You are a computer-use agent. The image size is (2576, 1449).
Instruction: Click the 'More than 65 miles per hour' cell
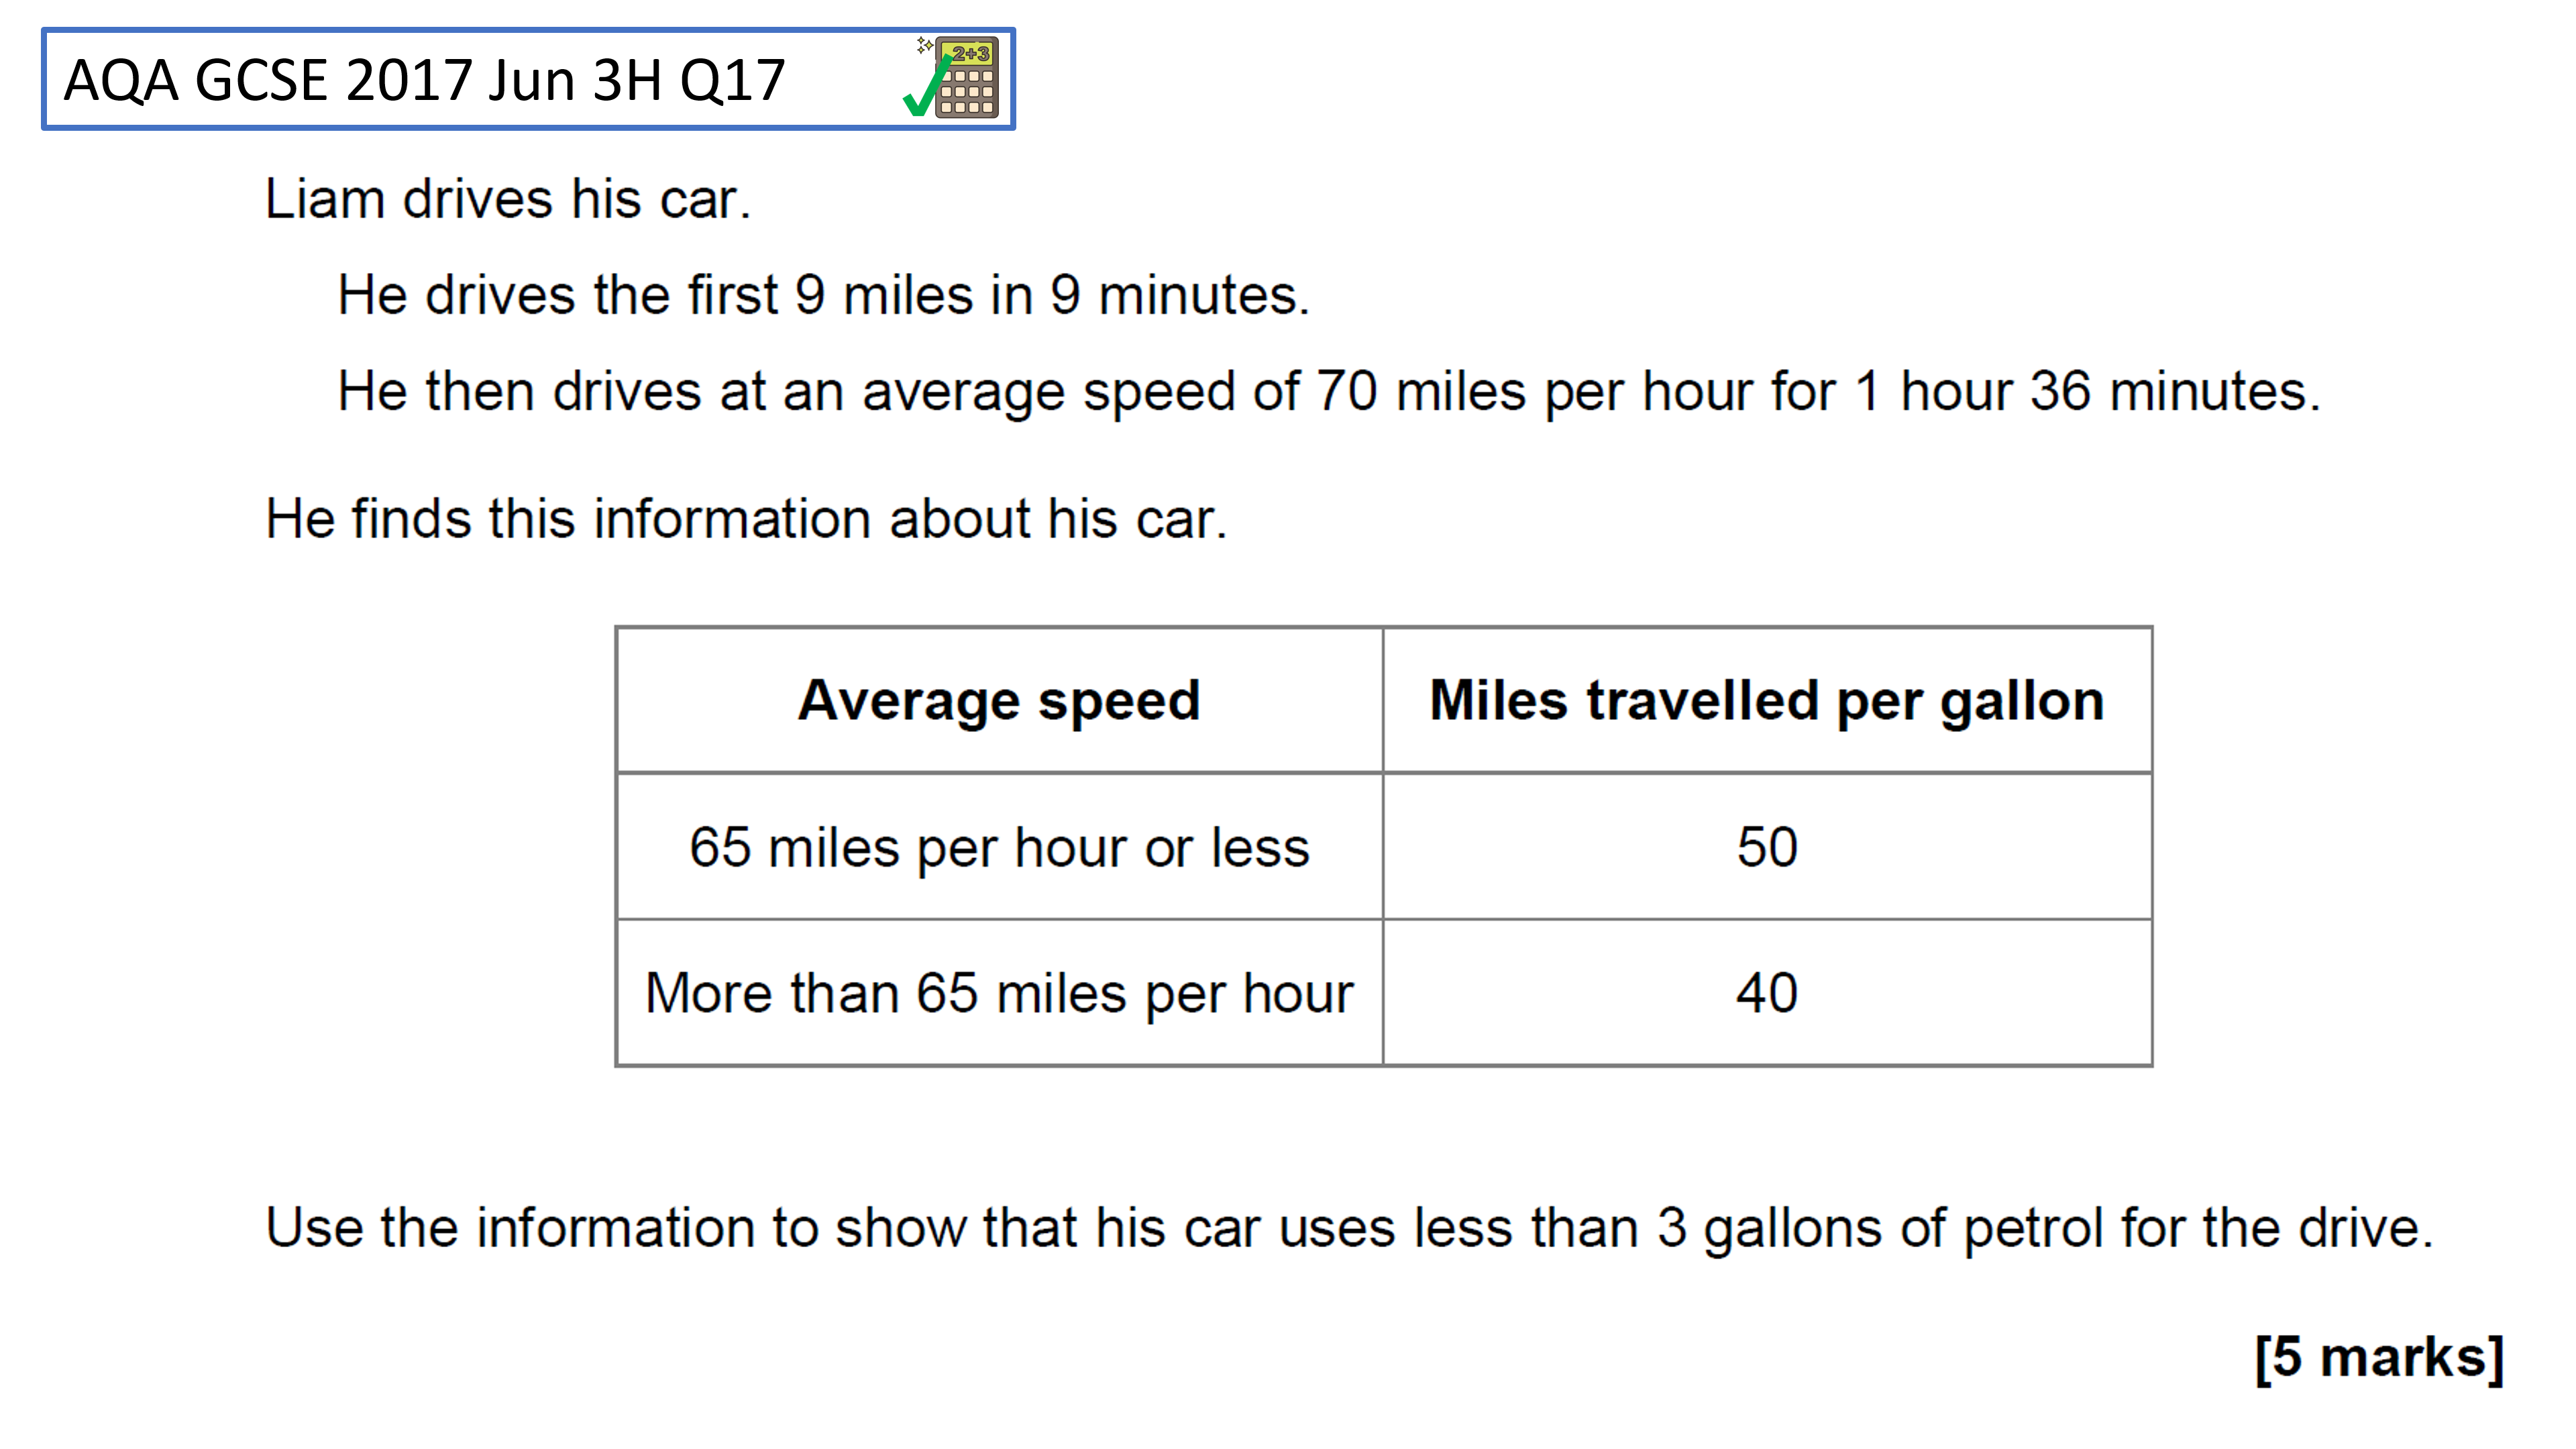coord(999,993)
